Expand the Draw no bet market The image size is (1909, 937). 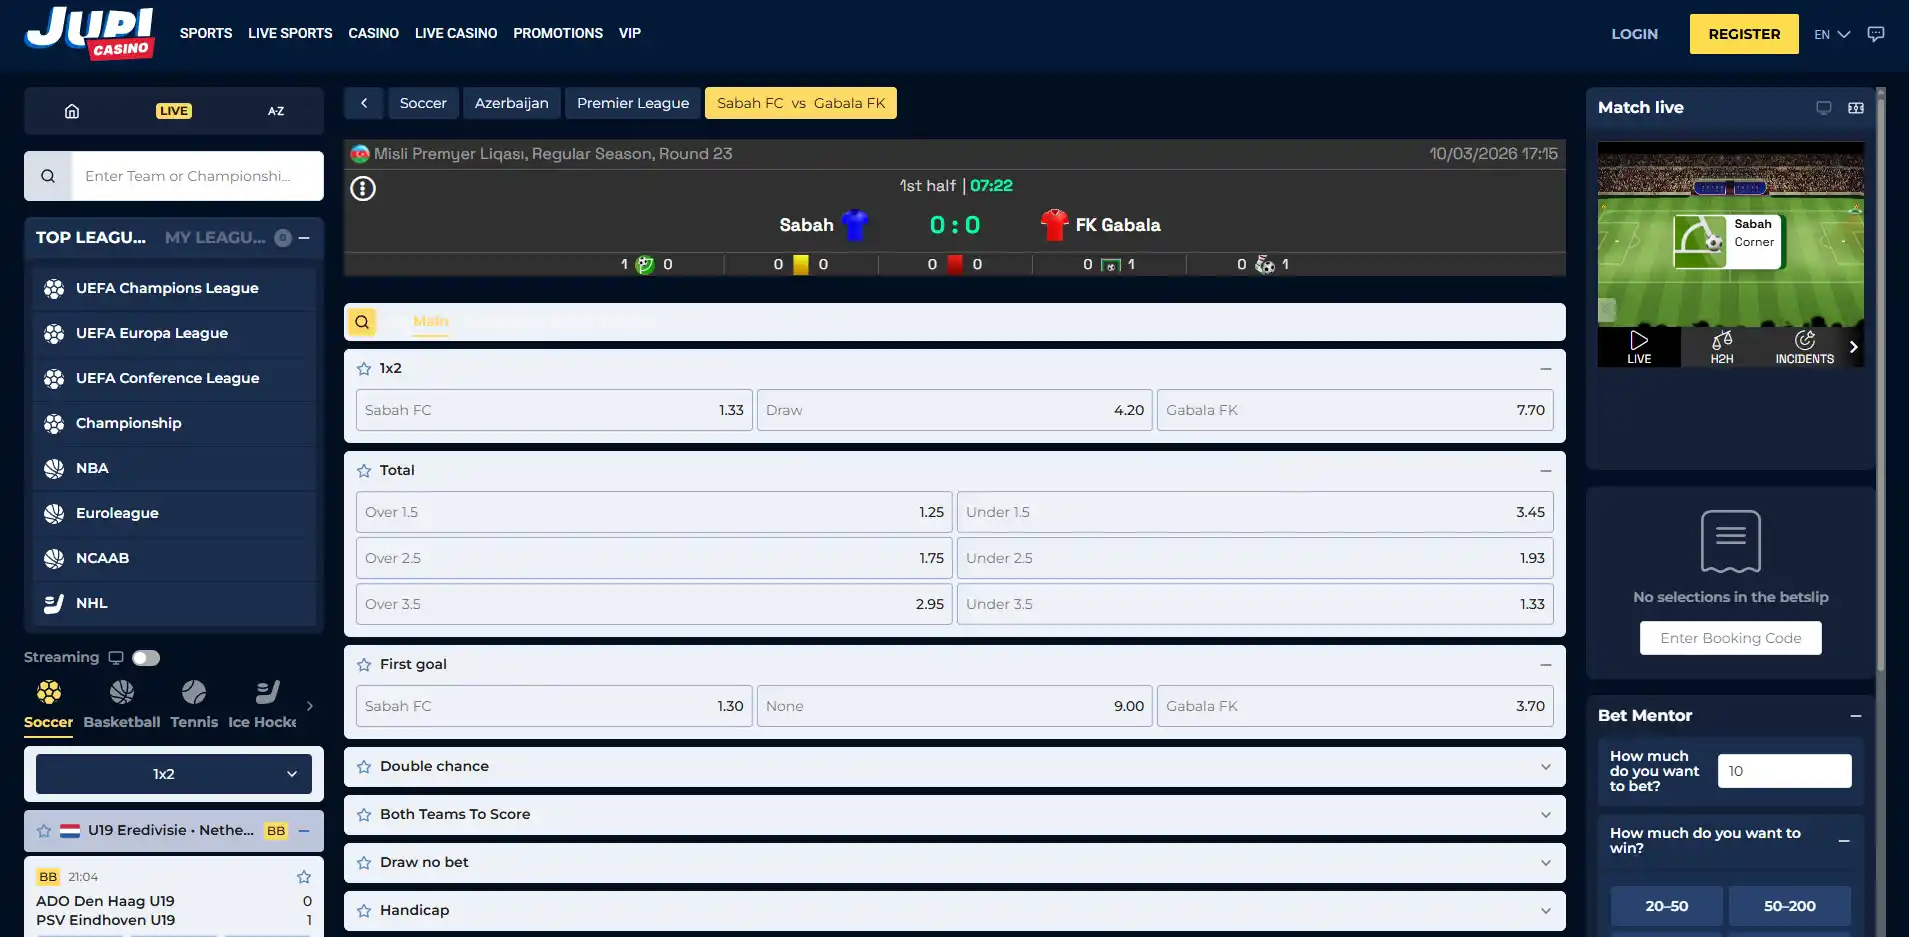pyautogui.click(x=1546, y=863)
